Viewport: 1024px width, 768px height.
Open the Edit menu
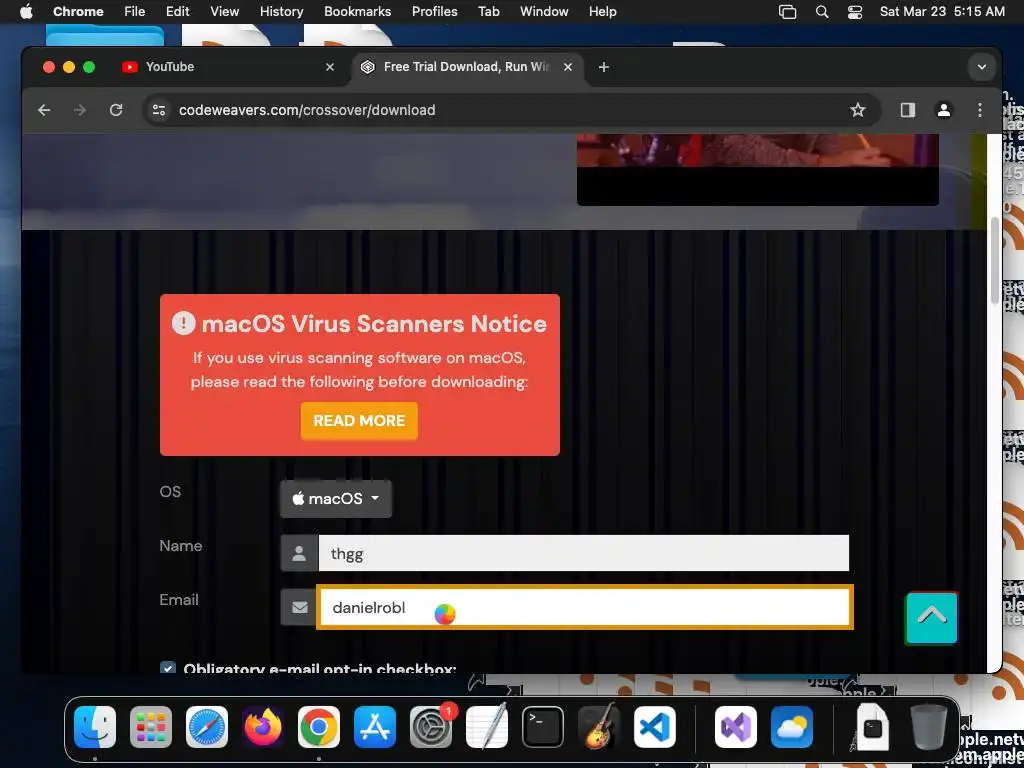(x=178, y=12)
